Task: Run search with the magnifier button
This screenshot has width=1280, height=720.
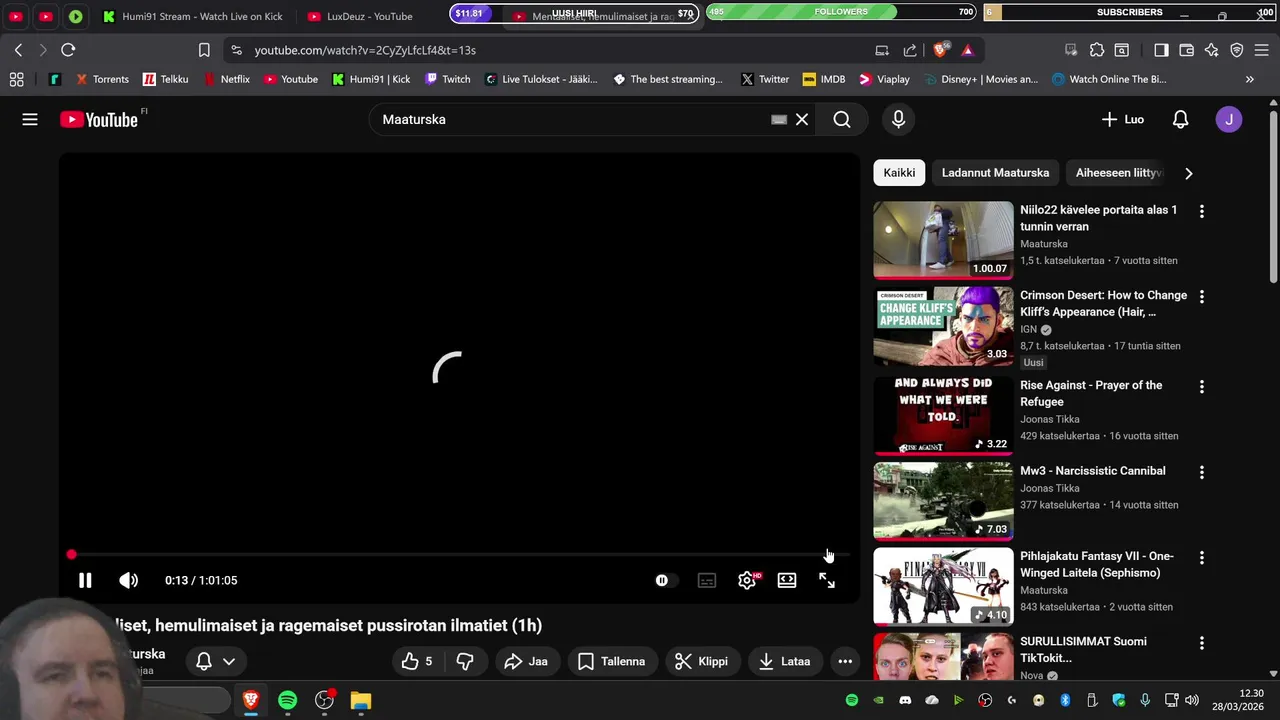Action: click(x=842, y=119)
